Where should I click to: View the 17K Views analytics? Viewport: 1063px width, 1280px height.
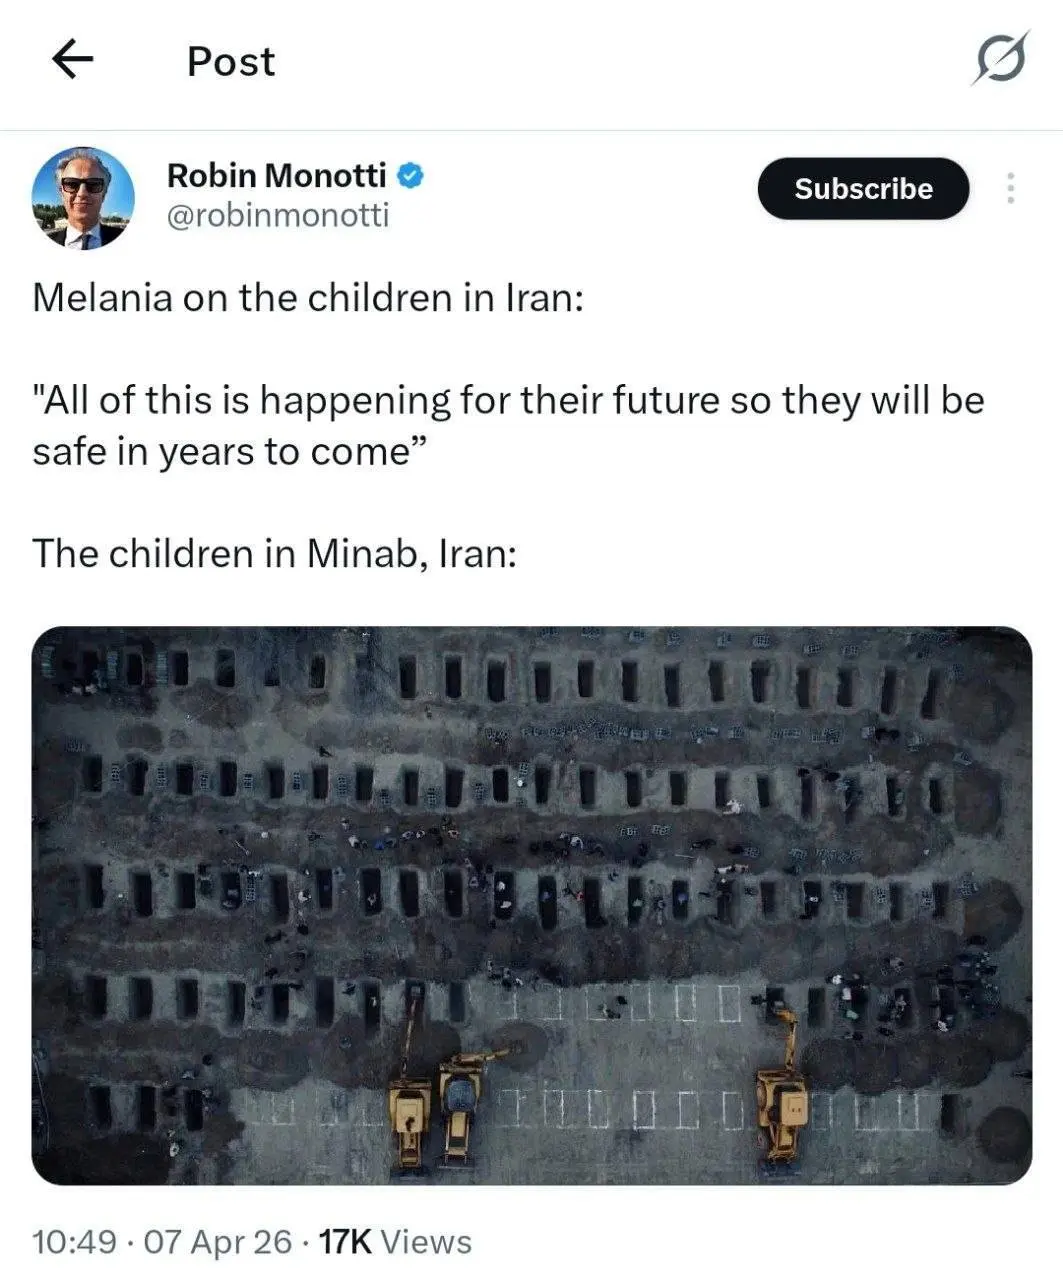point(395,1242)
